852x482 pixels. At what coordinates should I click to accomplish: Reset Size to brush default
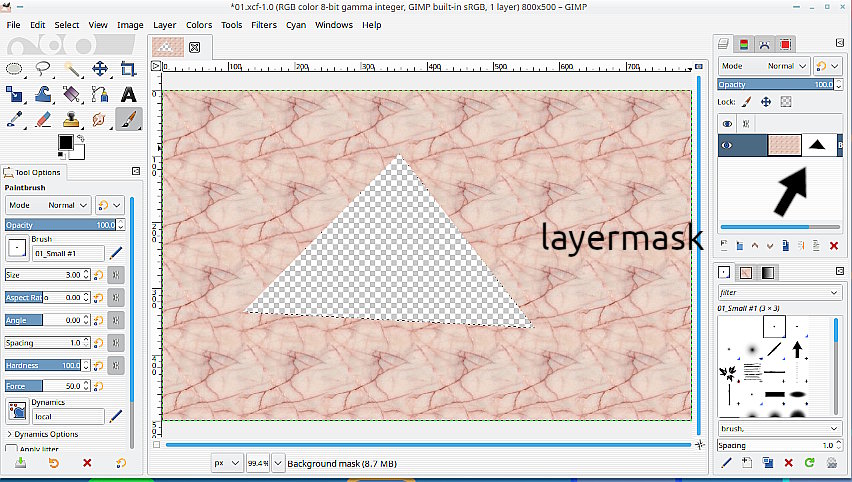[x=98, y=275]
